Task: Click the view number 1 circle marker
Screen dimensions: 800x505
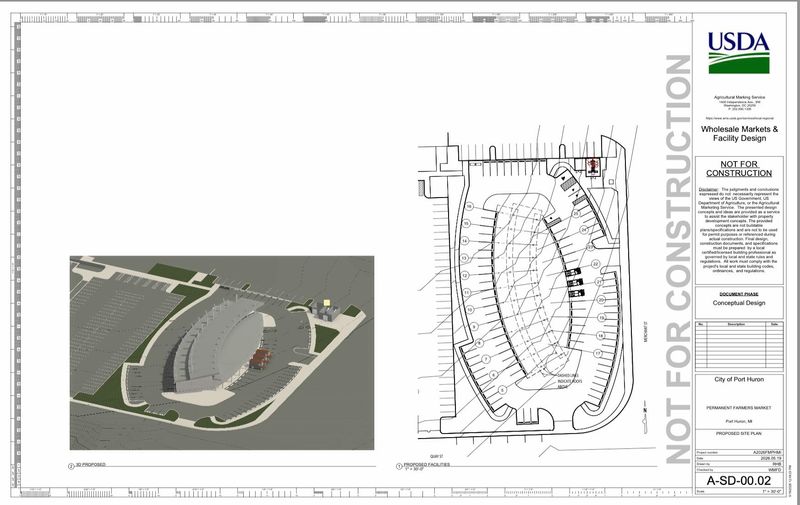Action: point(399,466)
